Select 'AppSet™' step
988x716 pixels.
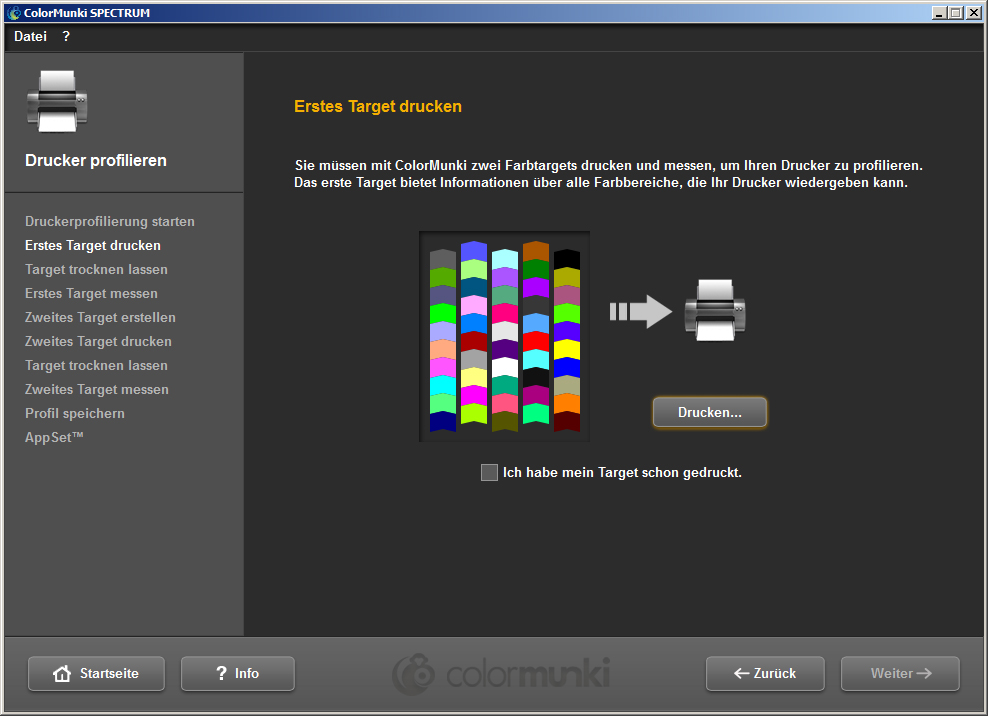click(x=54, y=437)
